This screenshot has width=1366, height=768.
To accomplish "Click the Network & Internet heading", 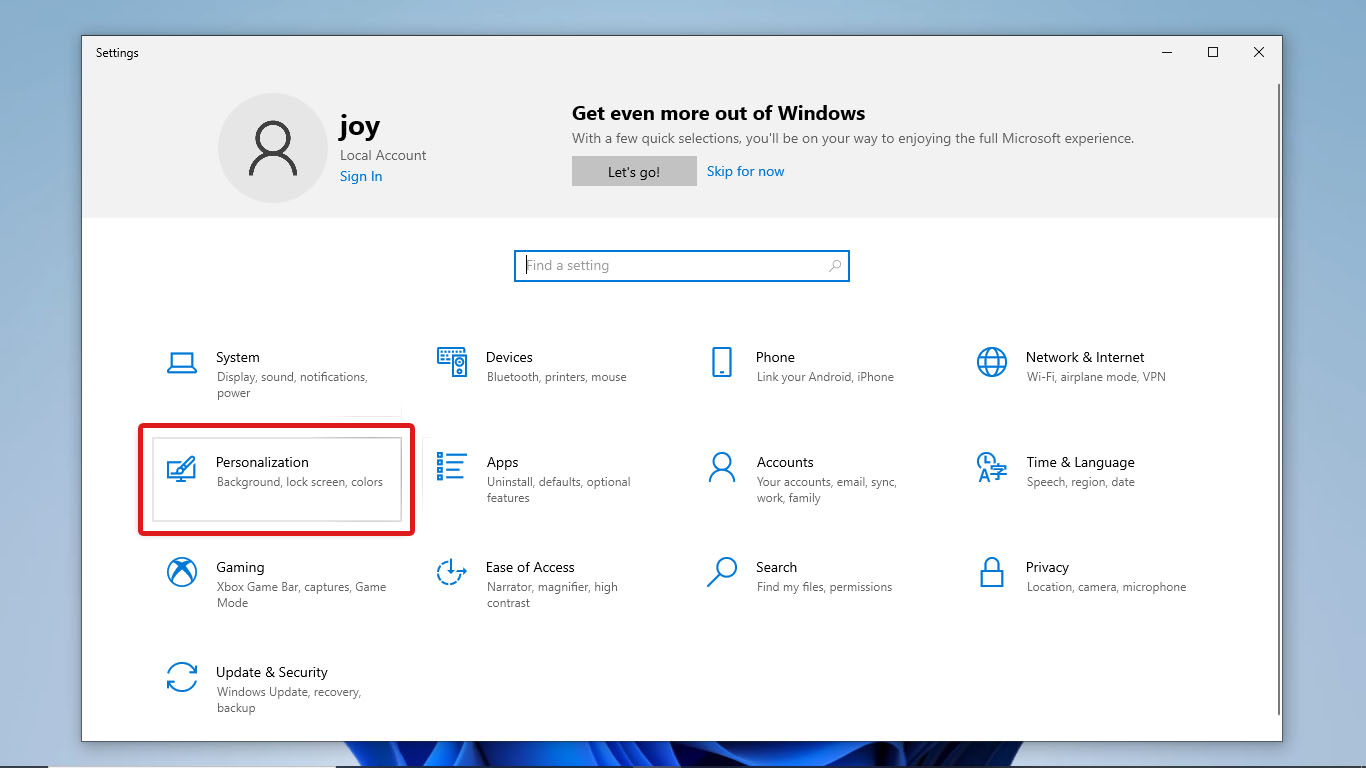I will (1085, 357).
